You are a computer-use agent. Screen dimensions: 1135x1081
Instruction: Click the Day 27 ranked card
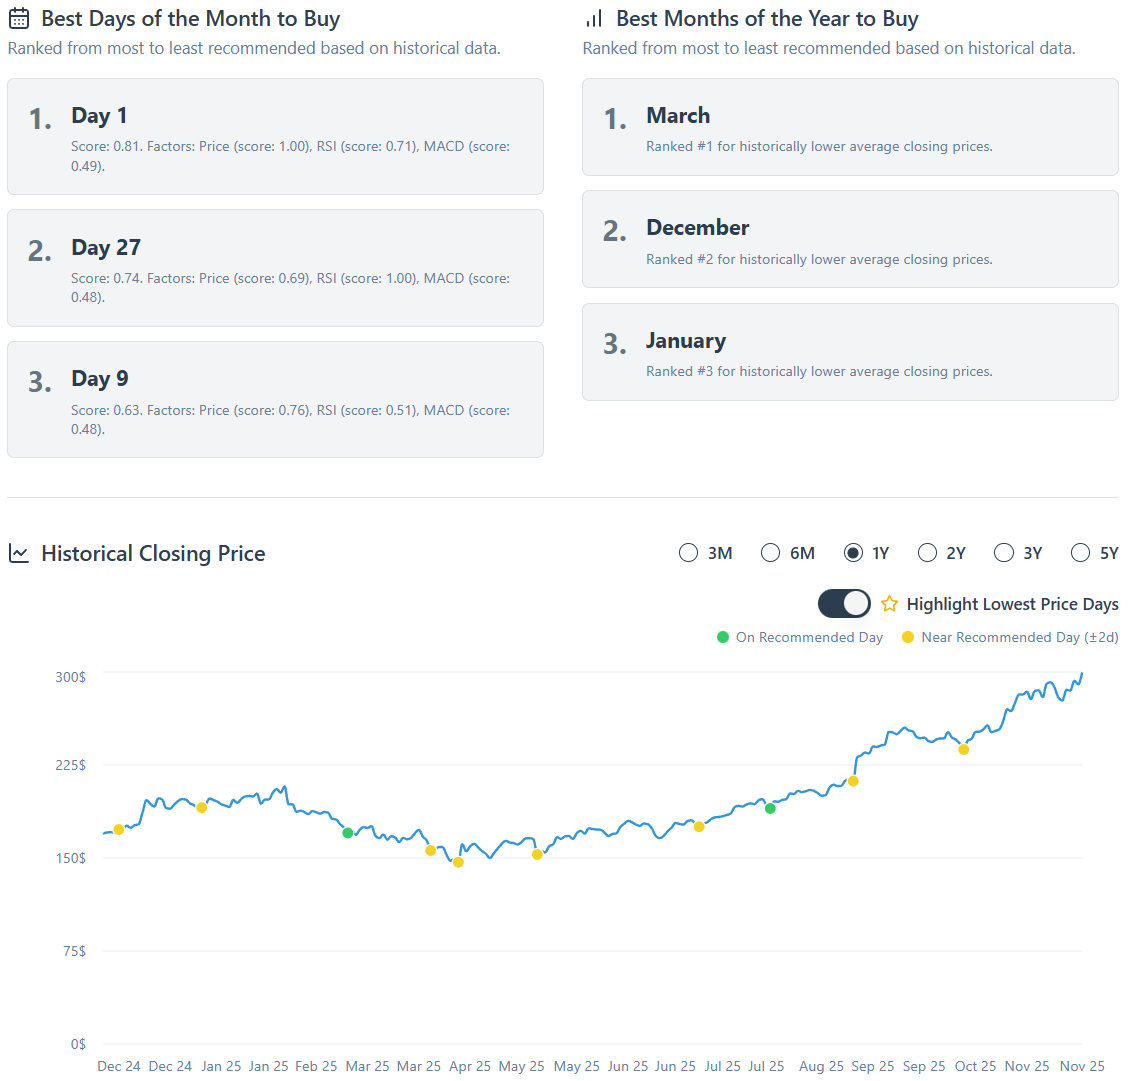[275, 268]
